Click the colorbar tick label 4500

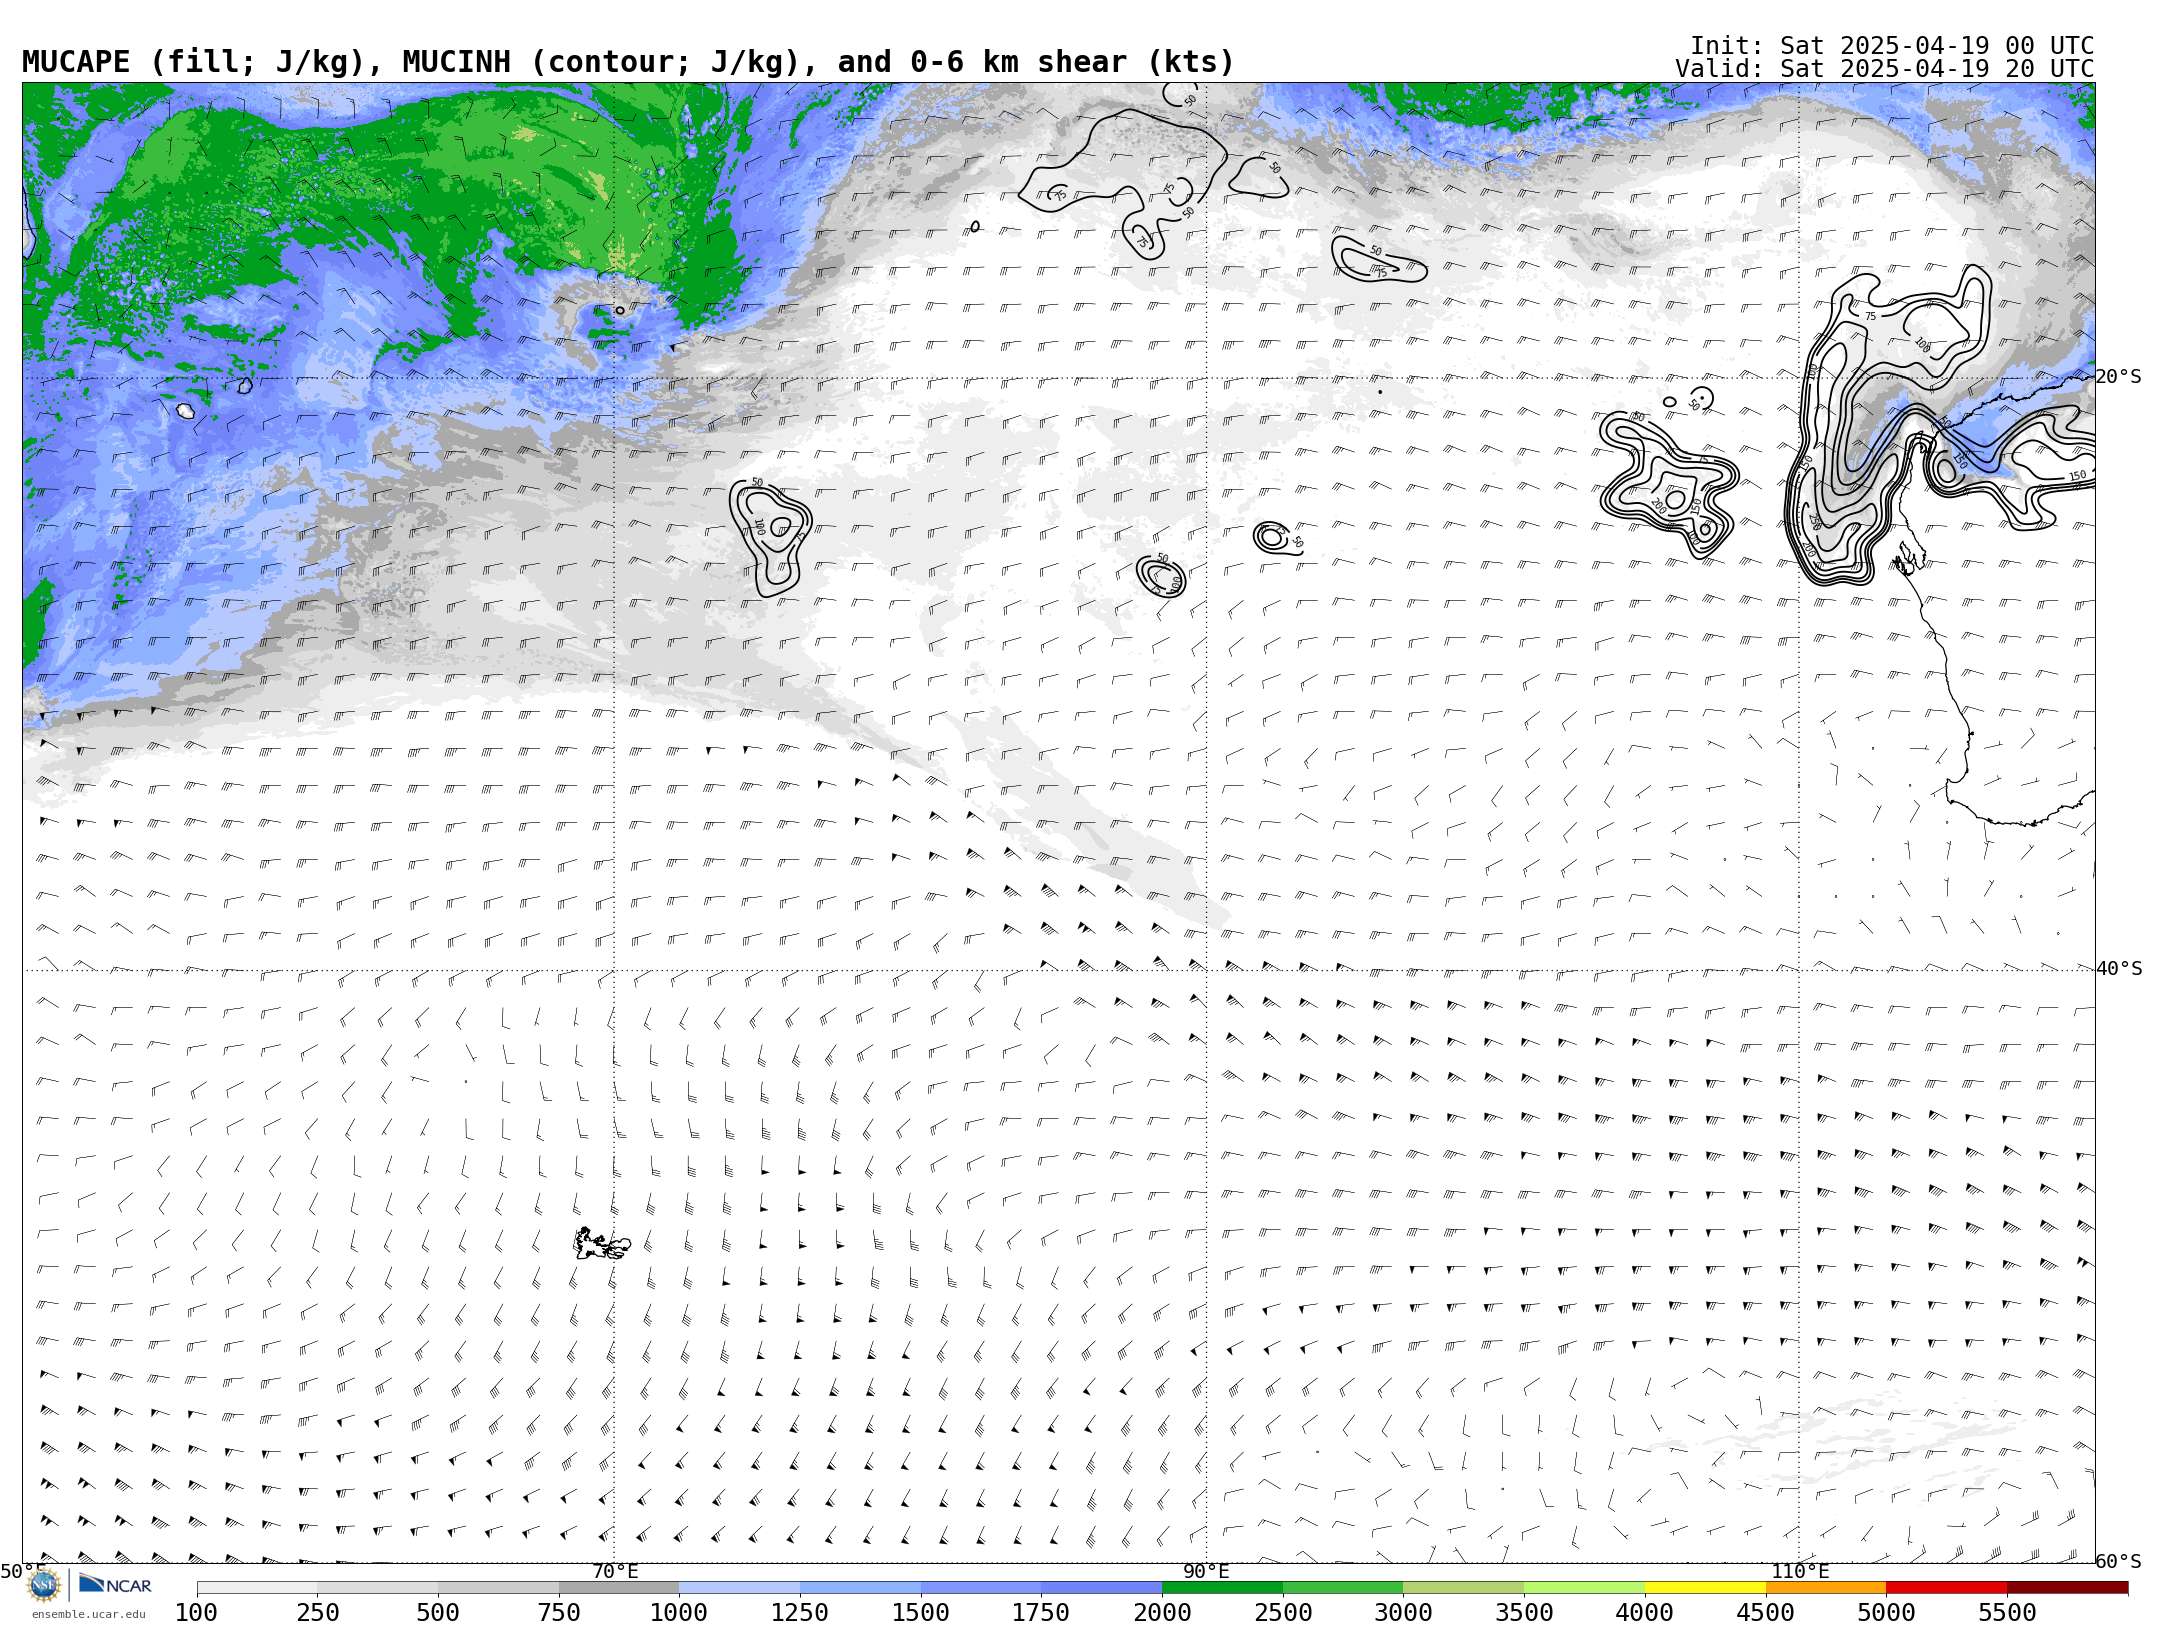pos(1766,1612)
